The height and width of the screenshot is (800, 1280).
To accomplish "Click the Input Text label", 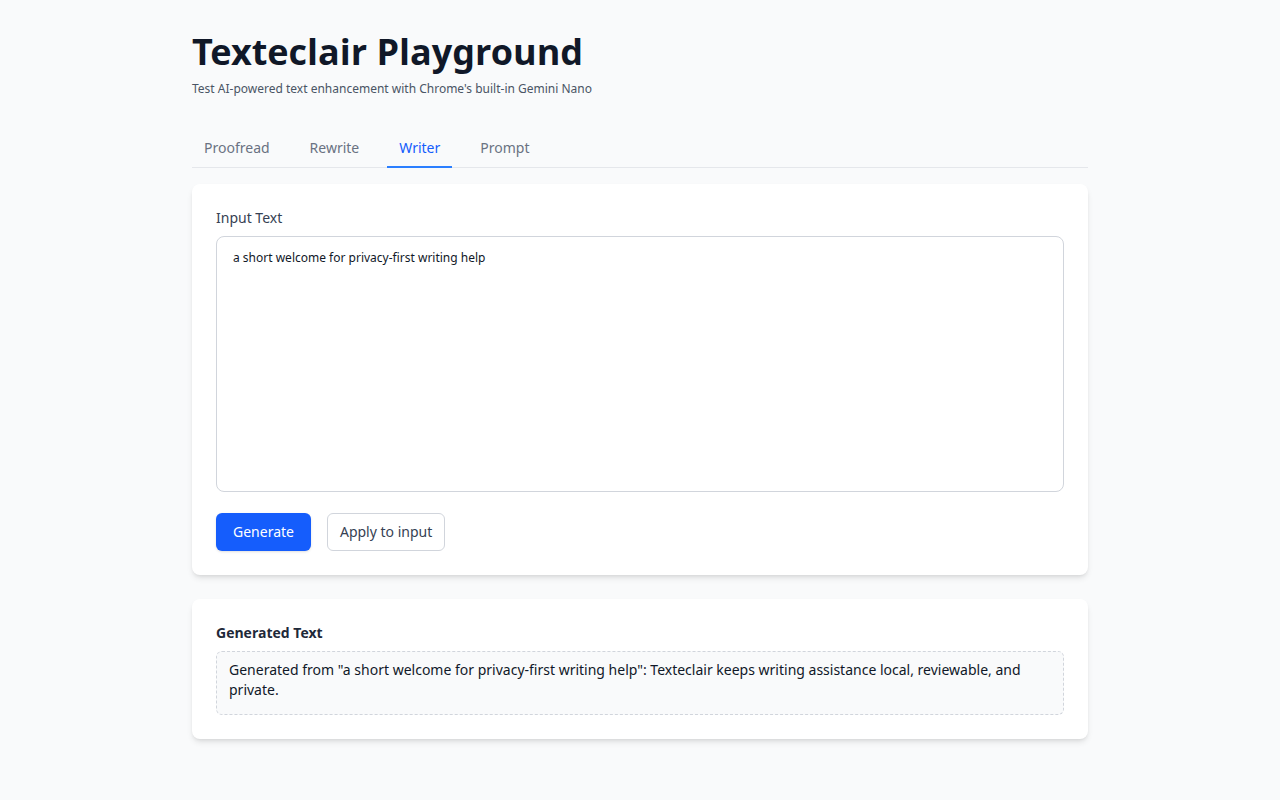I will click(x=249, y=218).
